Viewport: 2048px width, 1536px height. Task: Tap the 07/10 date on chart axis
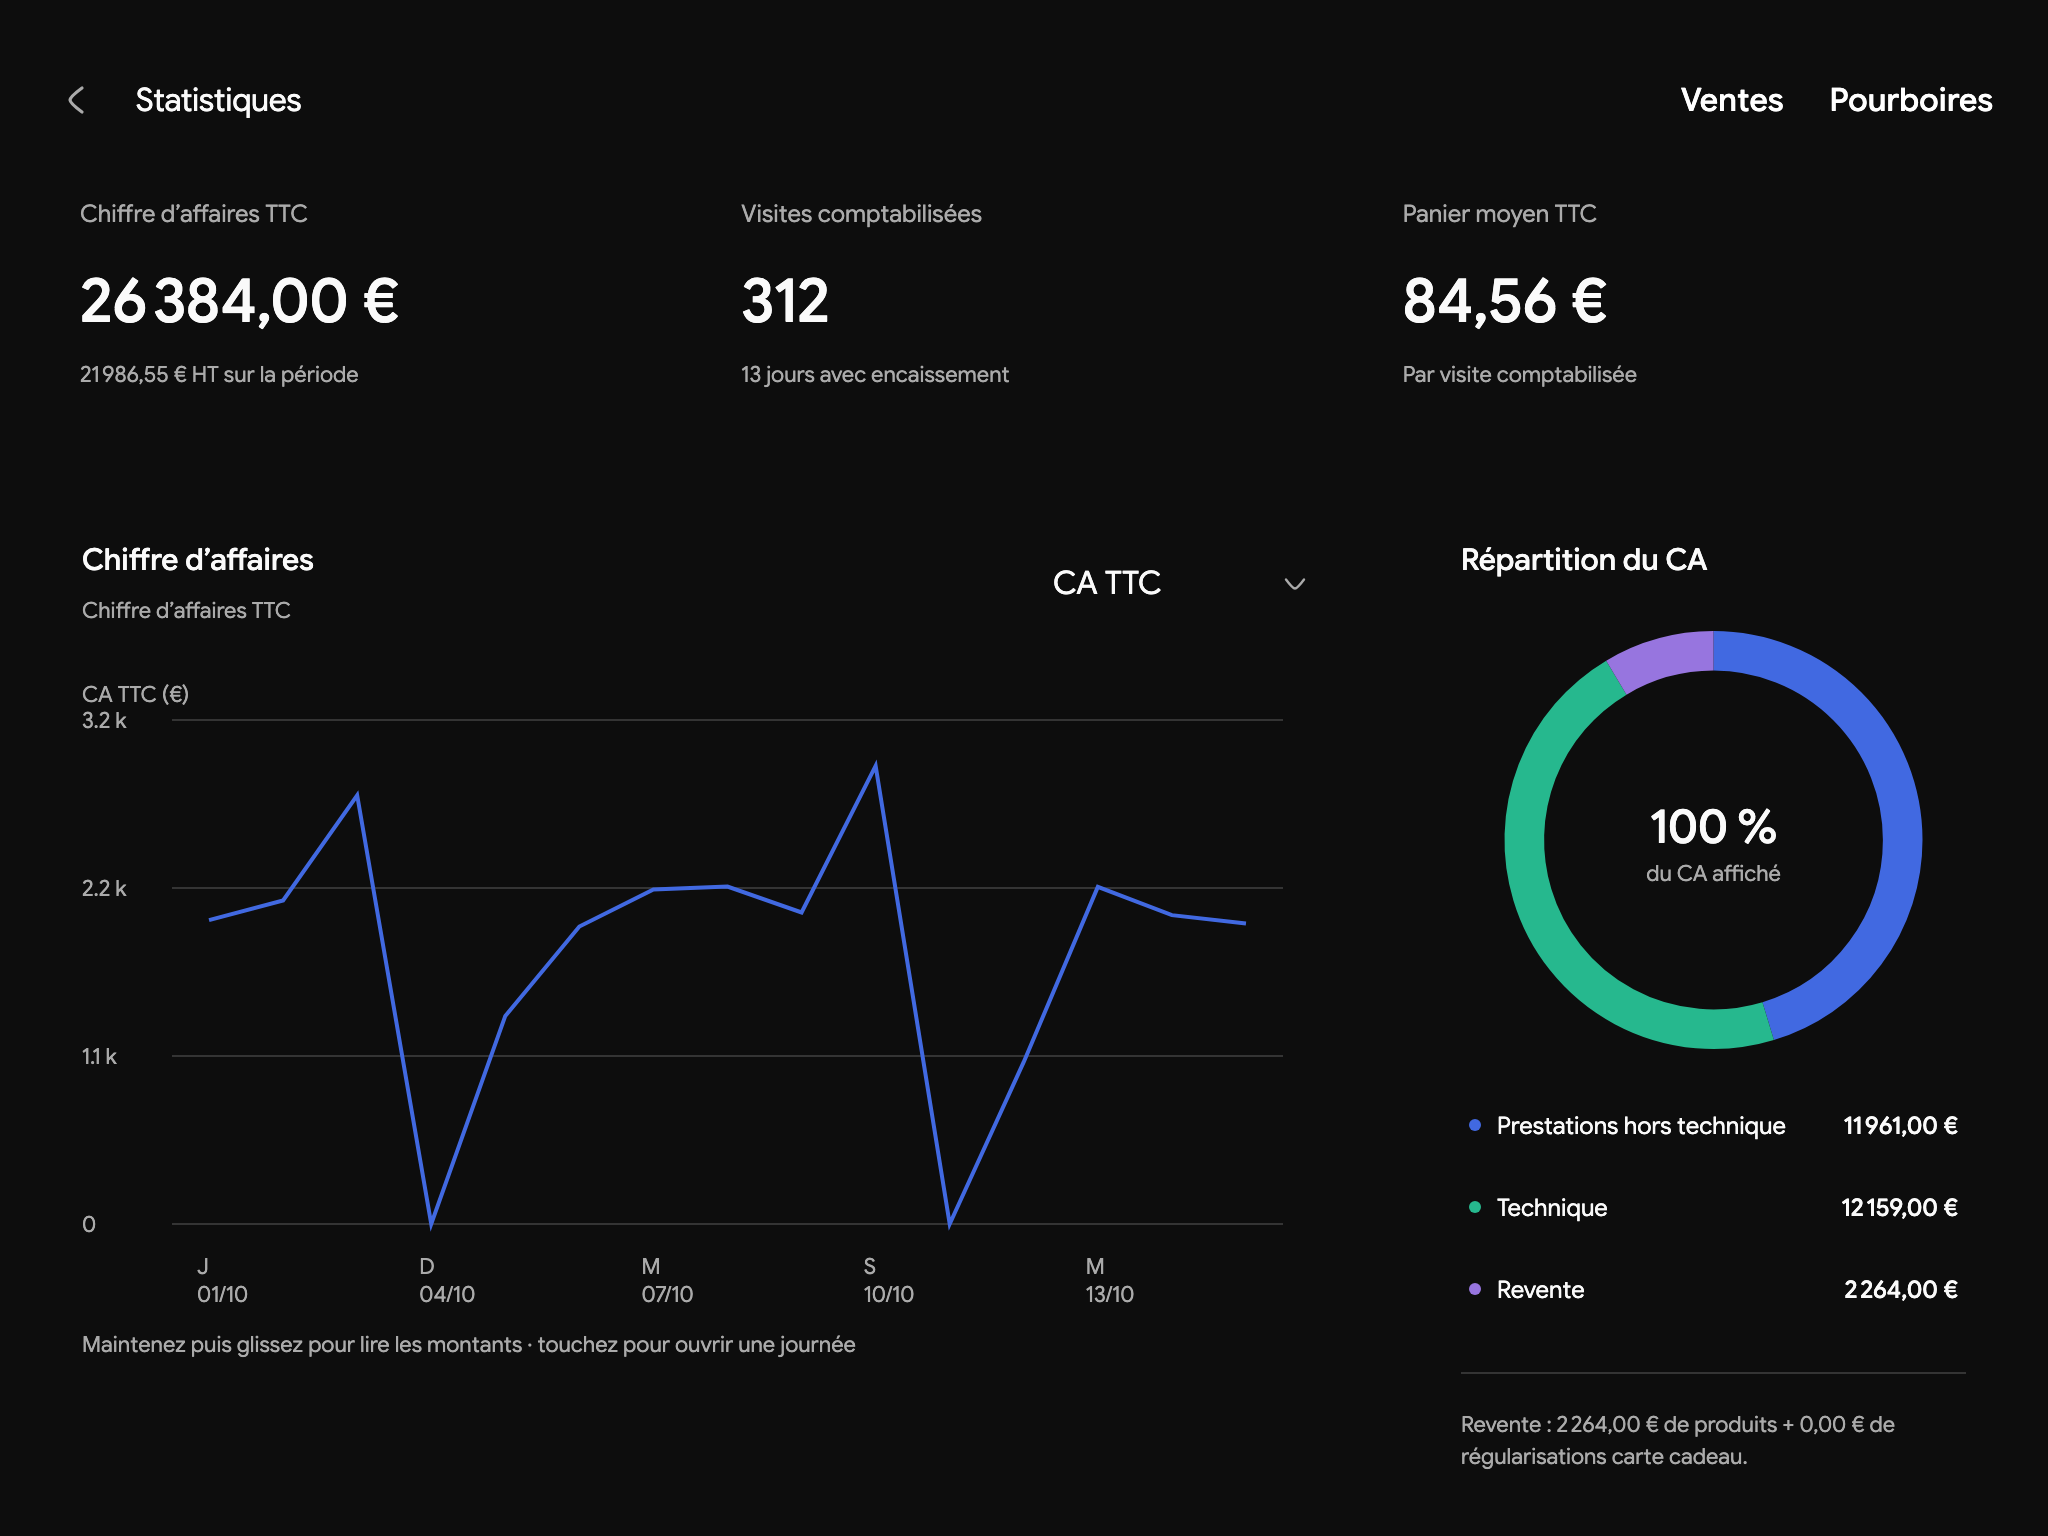click(x=667, y=1294)
